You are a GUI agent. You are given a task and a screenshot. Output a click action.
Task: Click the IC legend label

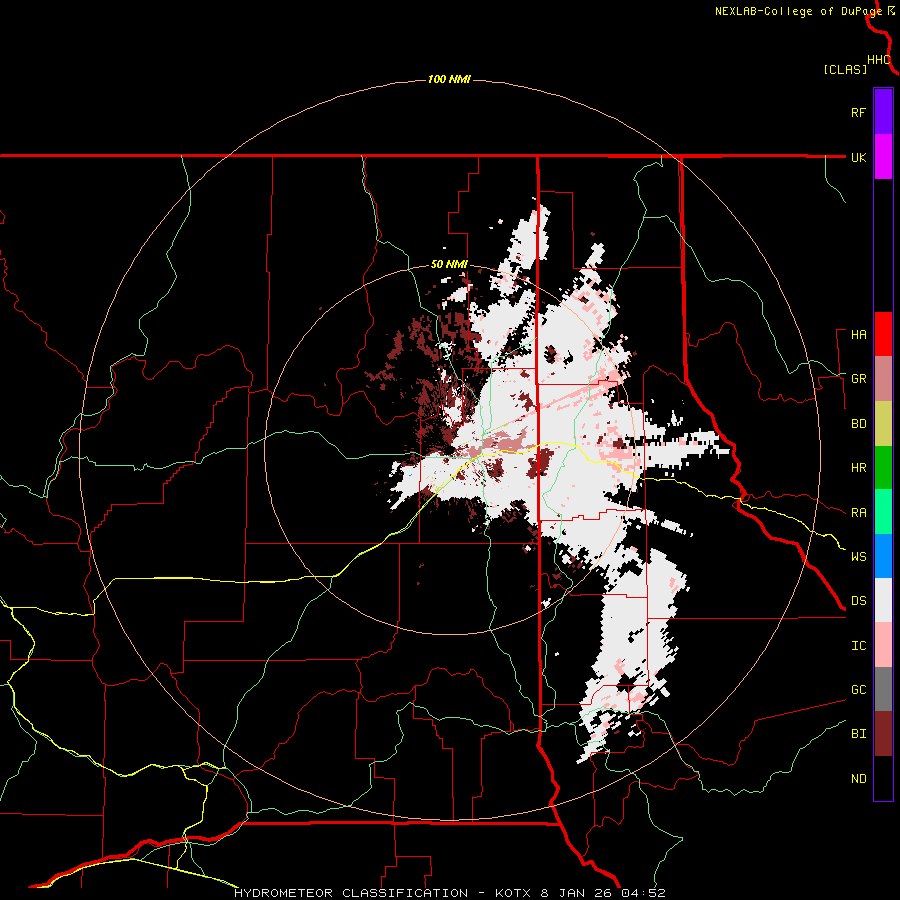858,646
